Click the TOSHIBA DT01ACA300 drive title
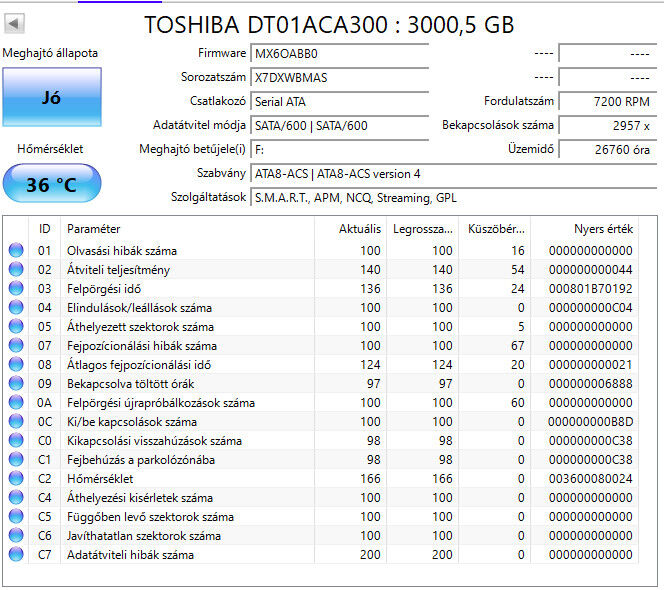The image size is (664, 590). point(329,25)
